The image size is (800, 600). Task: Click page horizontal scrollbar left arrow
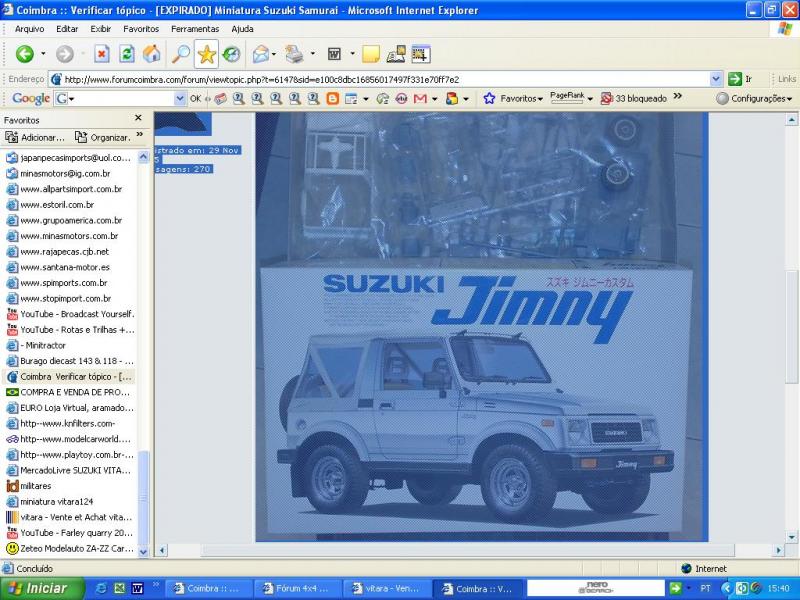pyautogui.click(x=162, y=550)
